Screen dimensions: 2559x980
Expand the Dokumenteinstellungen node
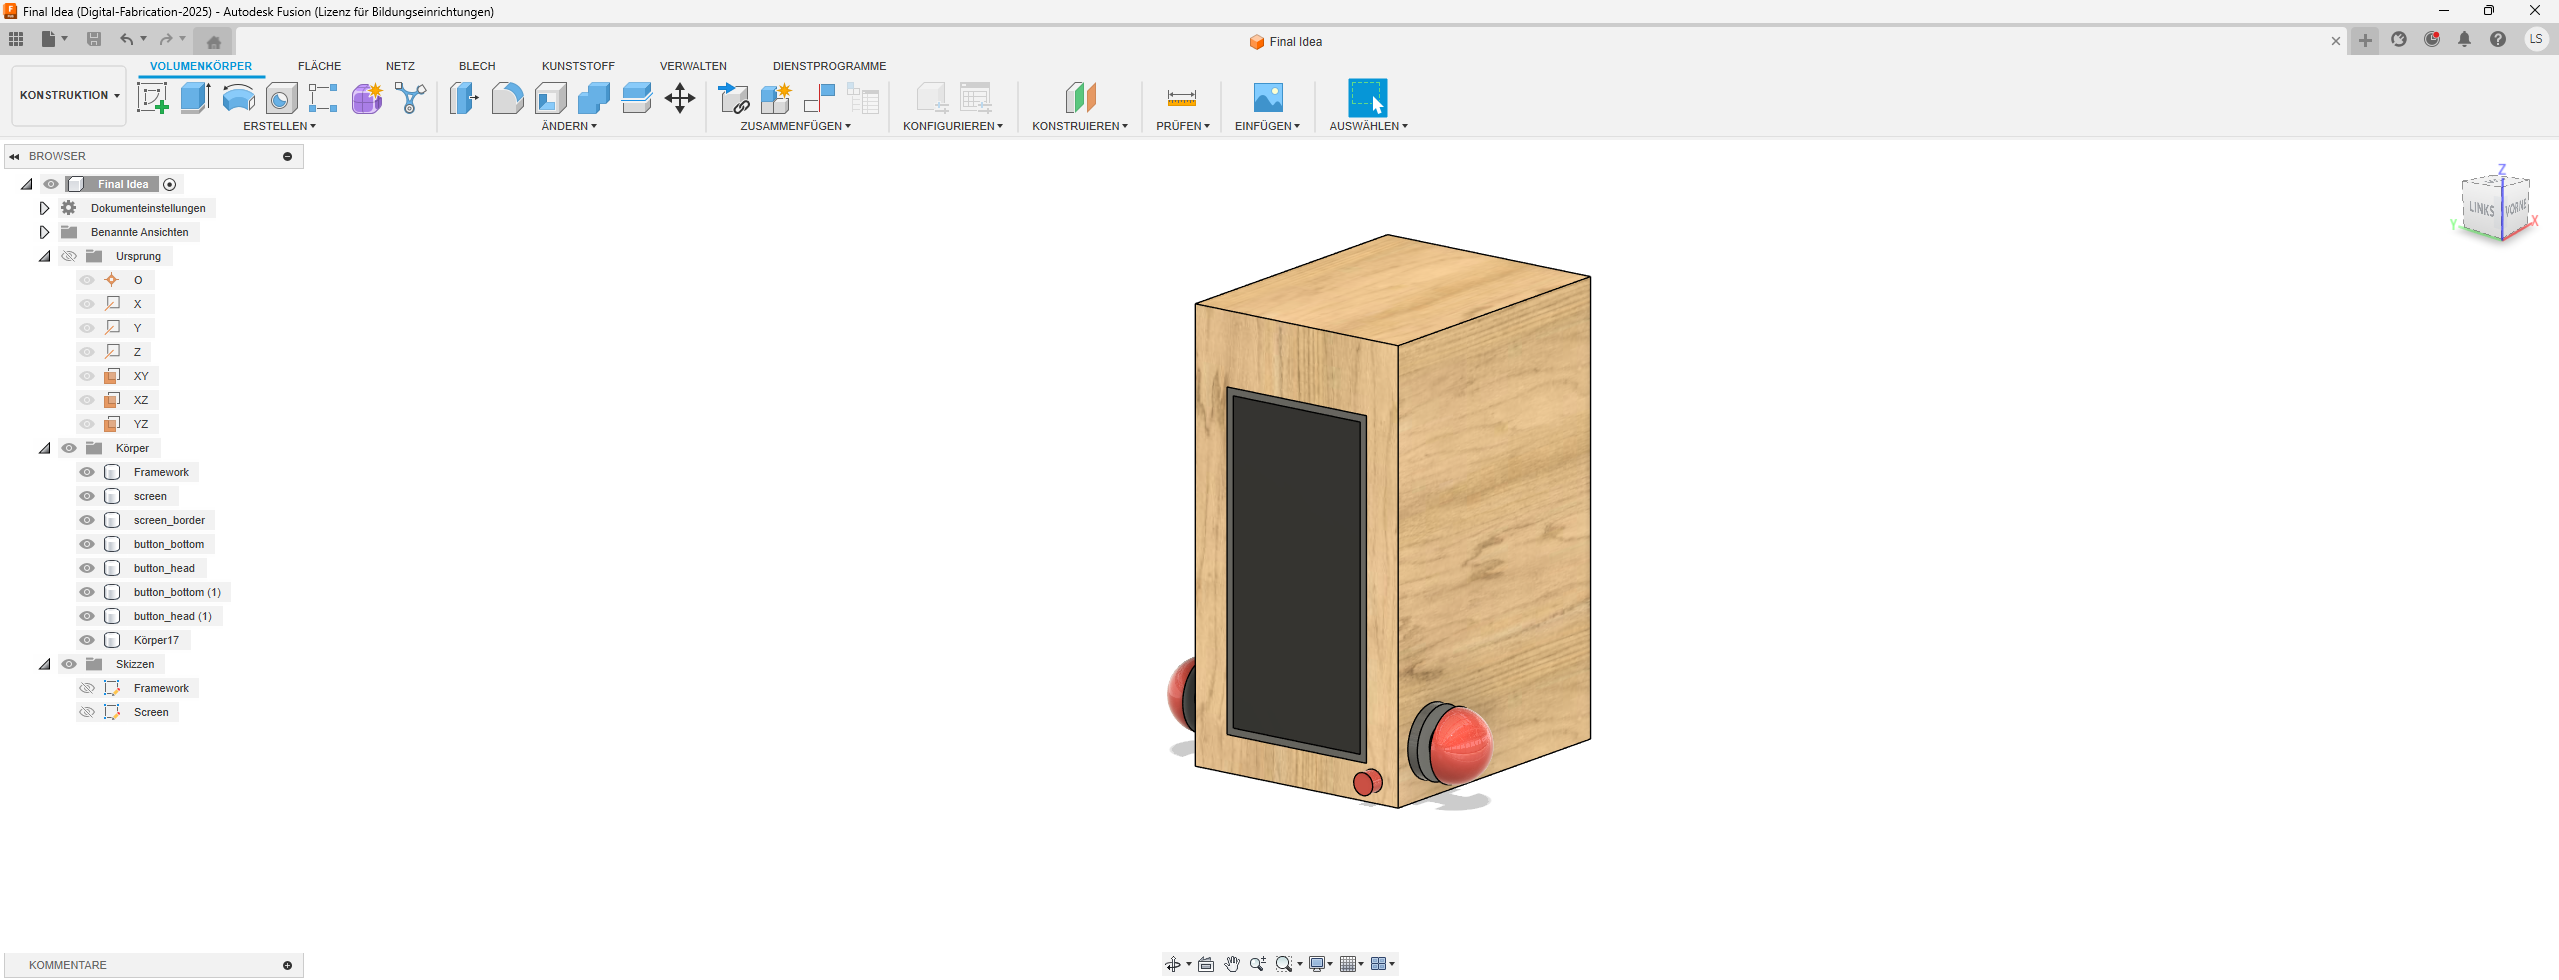click(x=44, y=207)
